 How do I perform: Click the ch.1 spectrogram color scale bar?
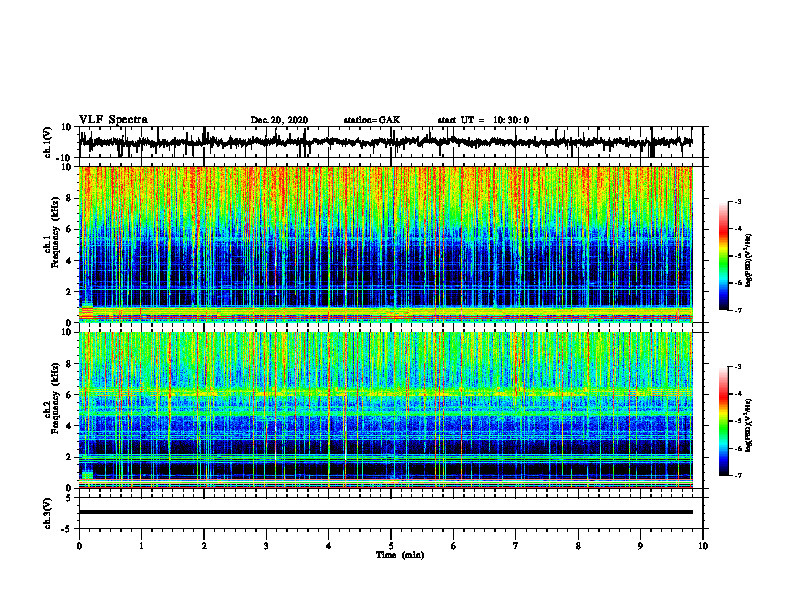point(724,256)
